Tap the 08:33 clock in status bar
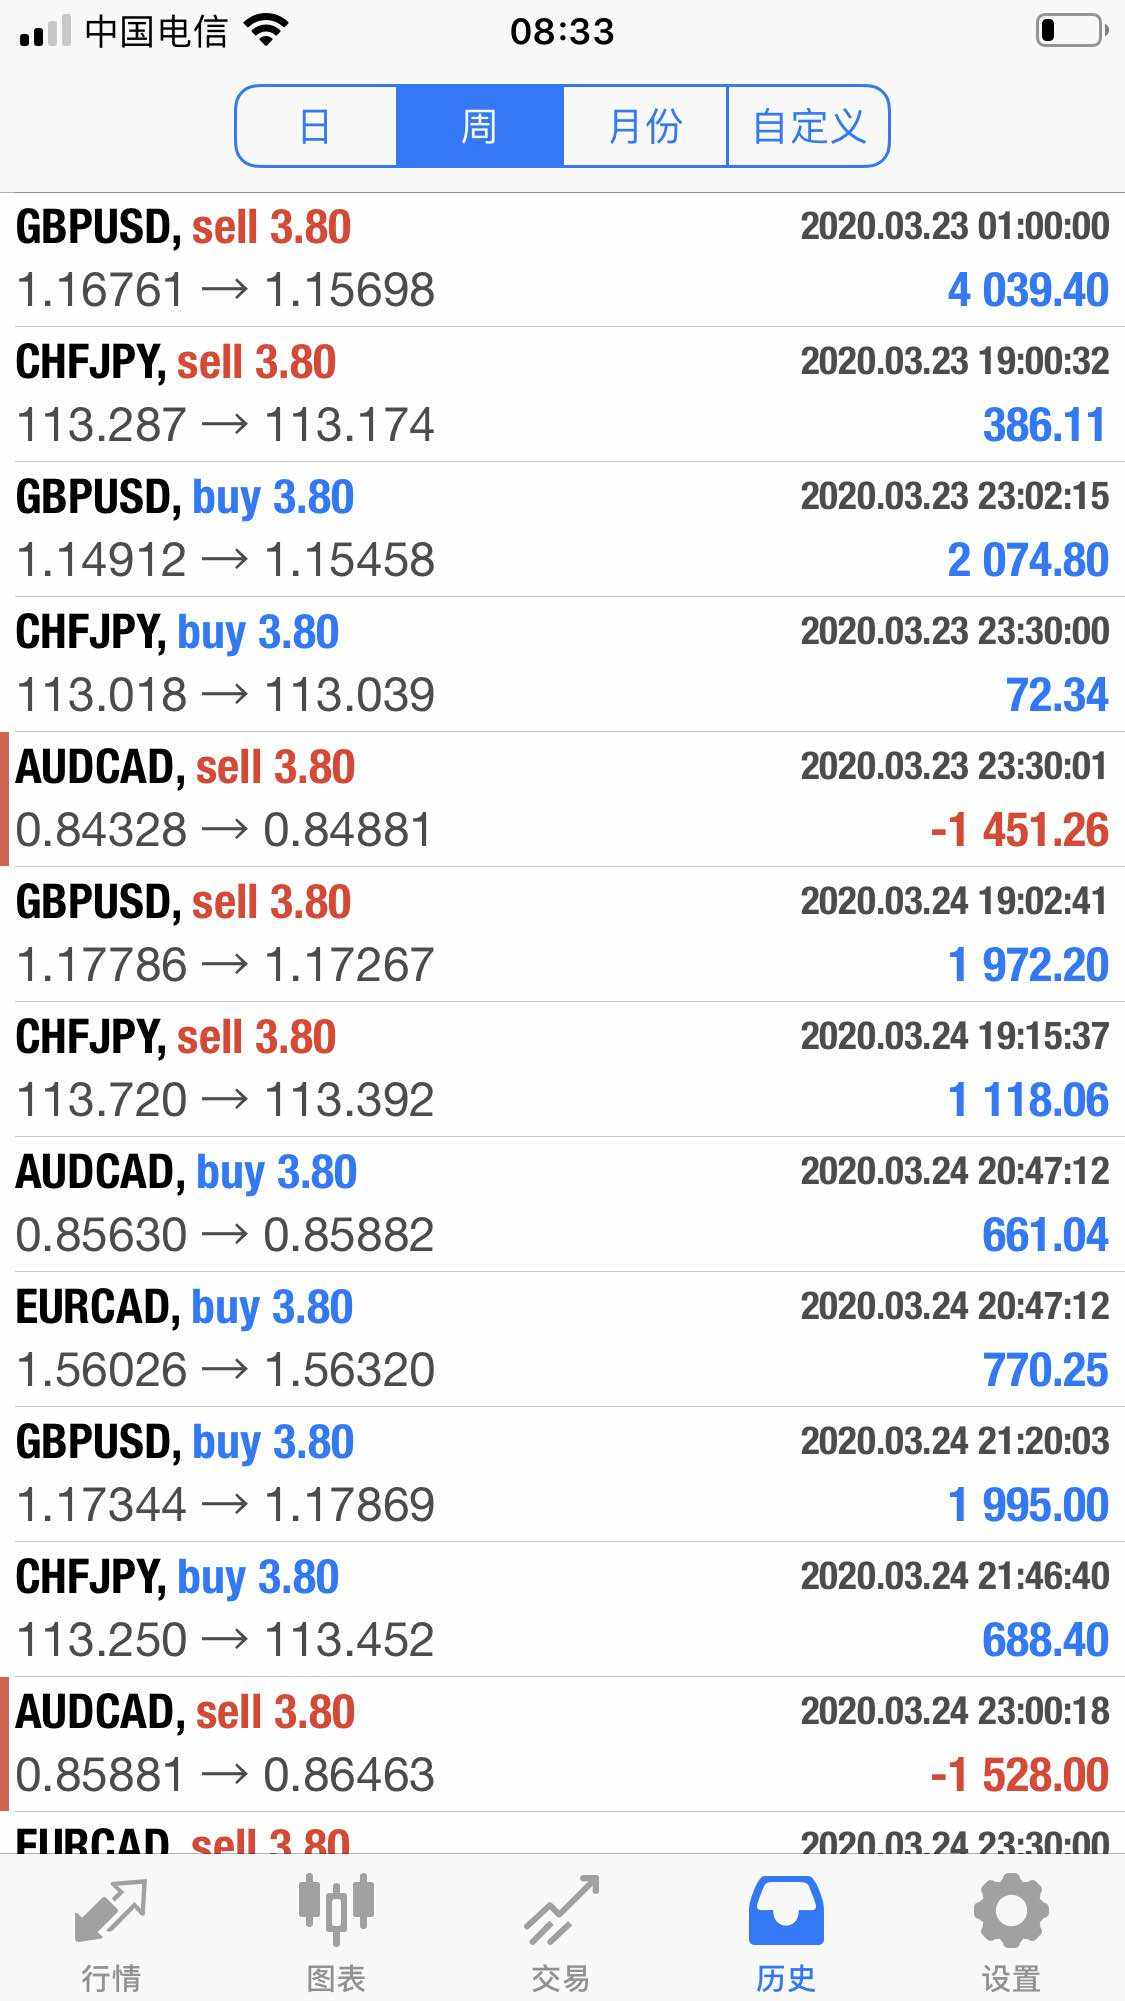This screenshot has height=2001, width=1125. 562,31
